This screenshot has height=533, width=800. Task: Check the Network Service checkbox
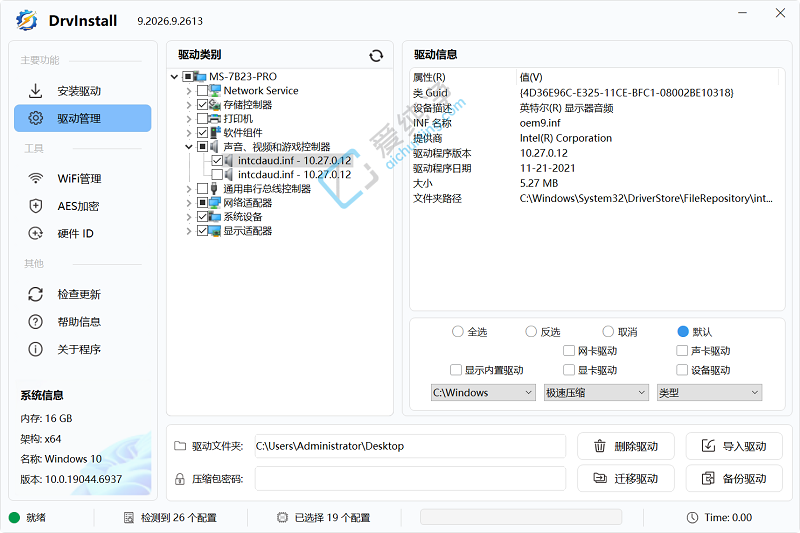[203, 91]
